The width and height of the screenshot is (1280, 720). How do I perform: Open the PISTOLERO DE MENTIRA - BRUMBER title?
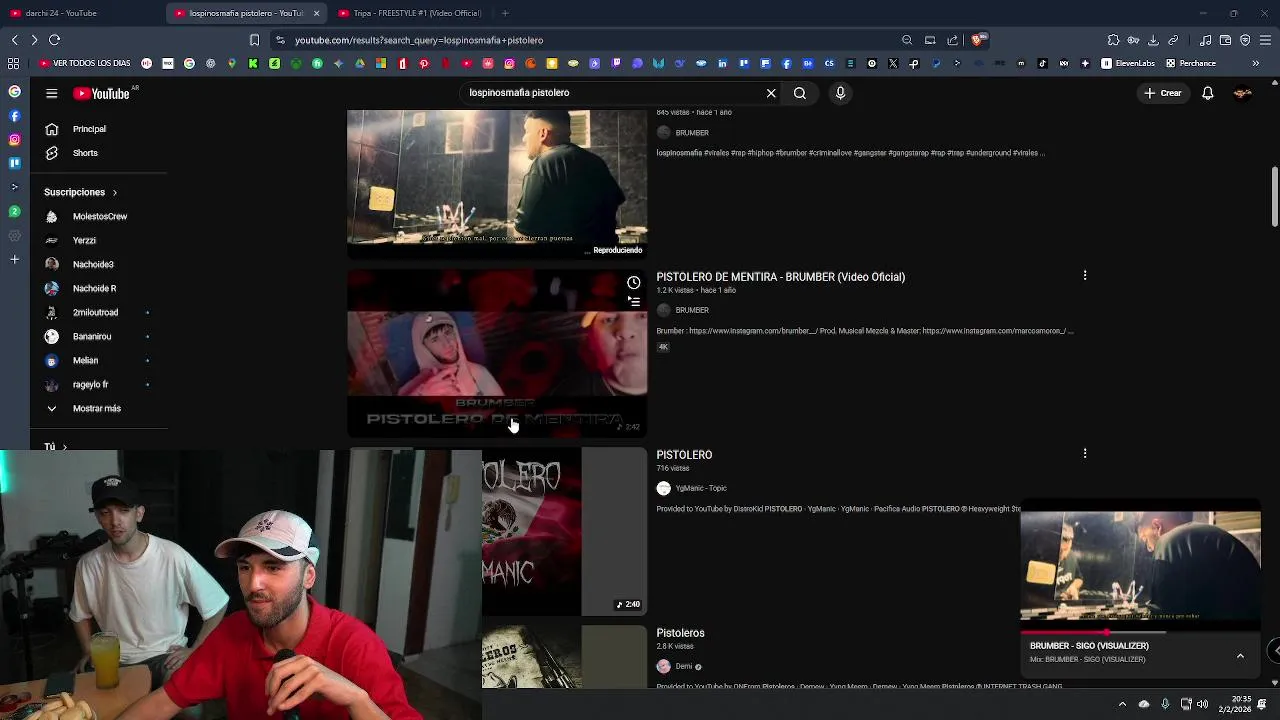[780, 277]
